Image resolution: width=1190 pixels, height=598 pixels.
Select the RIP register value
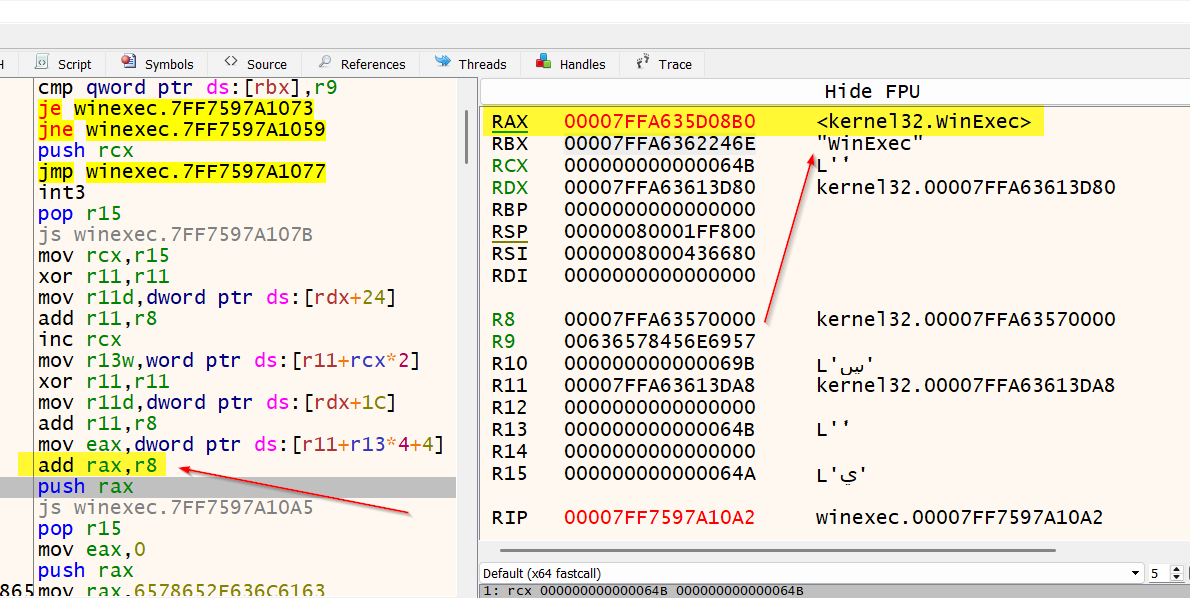[x=659, y=518]
